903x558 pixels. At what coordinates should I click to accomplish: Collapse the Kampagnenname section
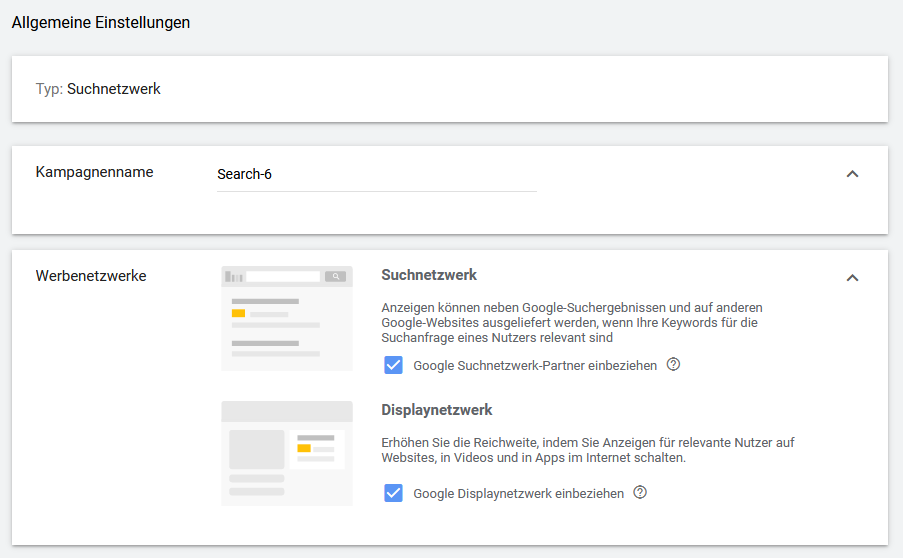[852, 174]
